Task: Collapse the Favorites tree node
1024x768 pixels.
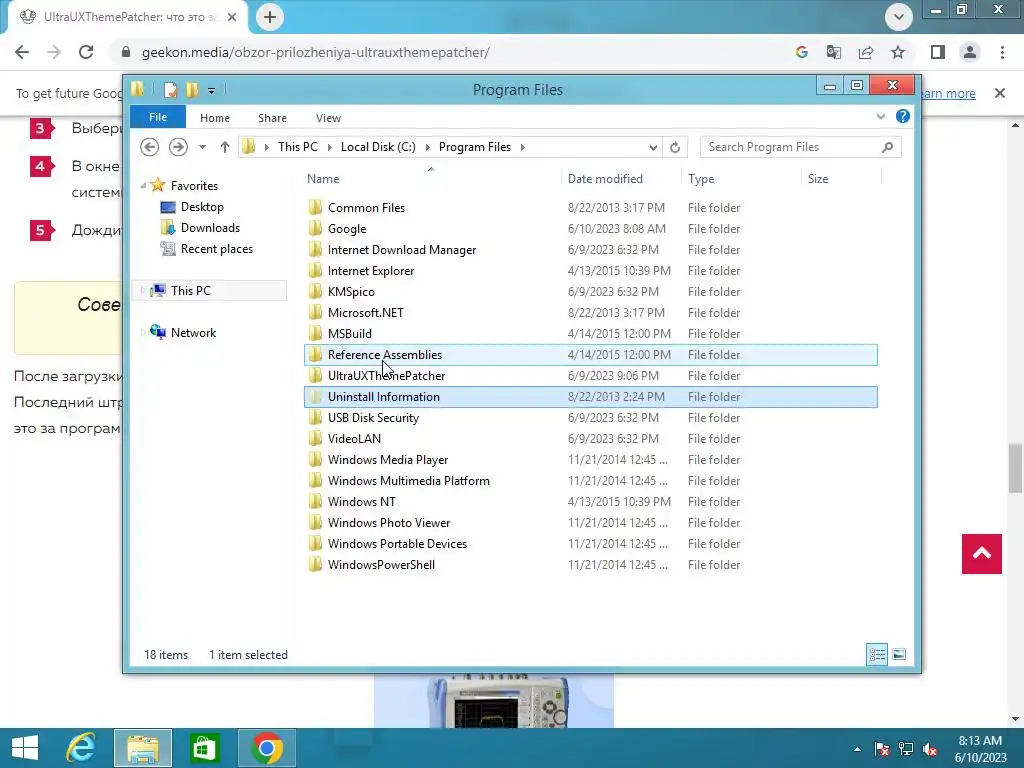Action: (x=143, y=186)
